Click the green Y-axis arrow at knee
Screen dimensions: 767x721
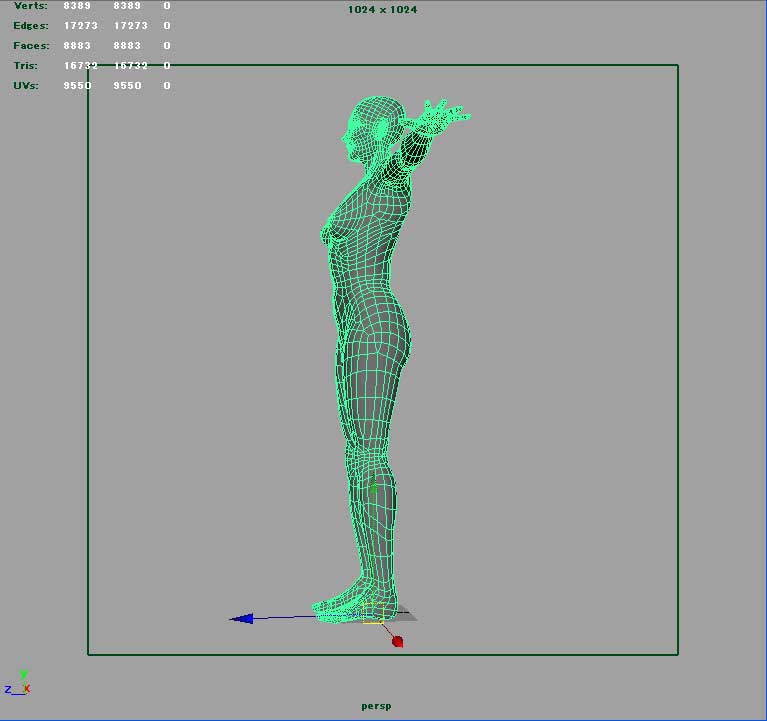coord(373,488)
